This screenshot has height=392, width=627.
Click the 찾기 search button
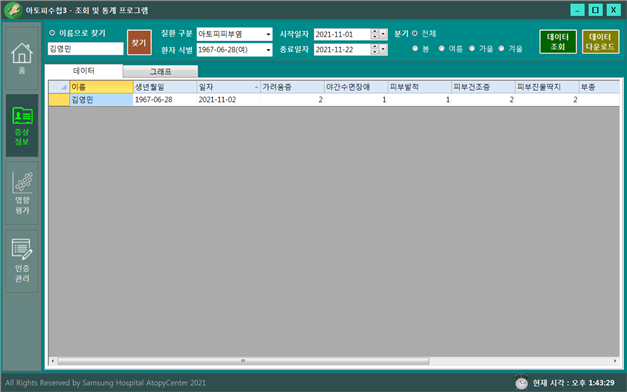pos(139,42)
